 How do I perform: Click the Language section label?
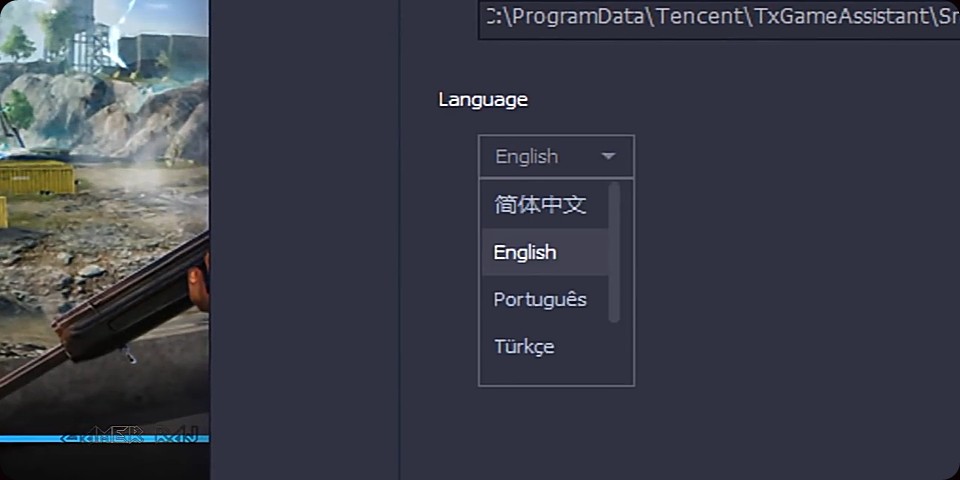[482, 99]
